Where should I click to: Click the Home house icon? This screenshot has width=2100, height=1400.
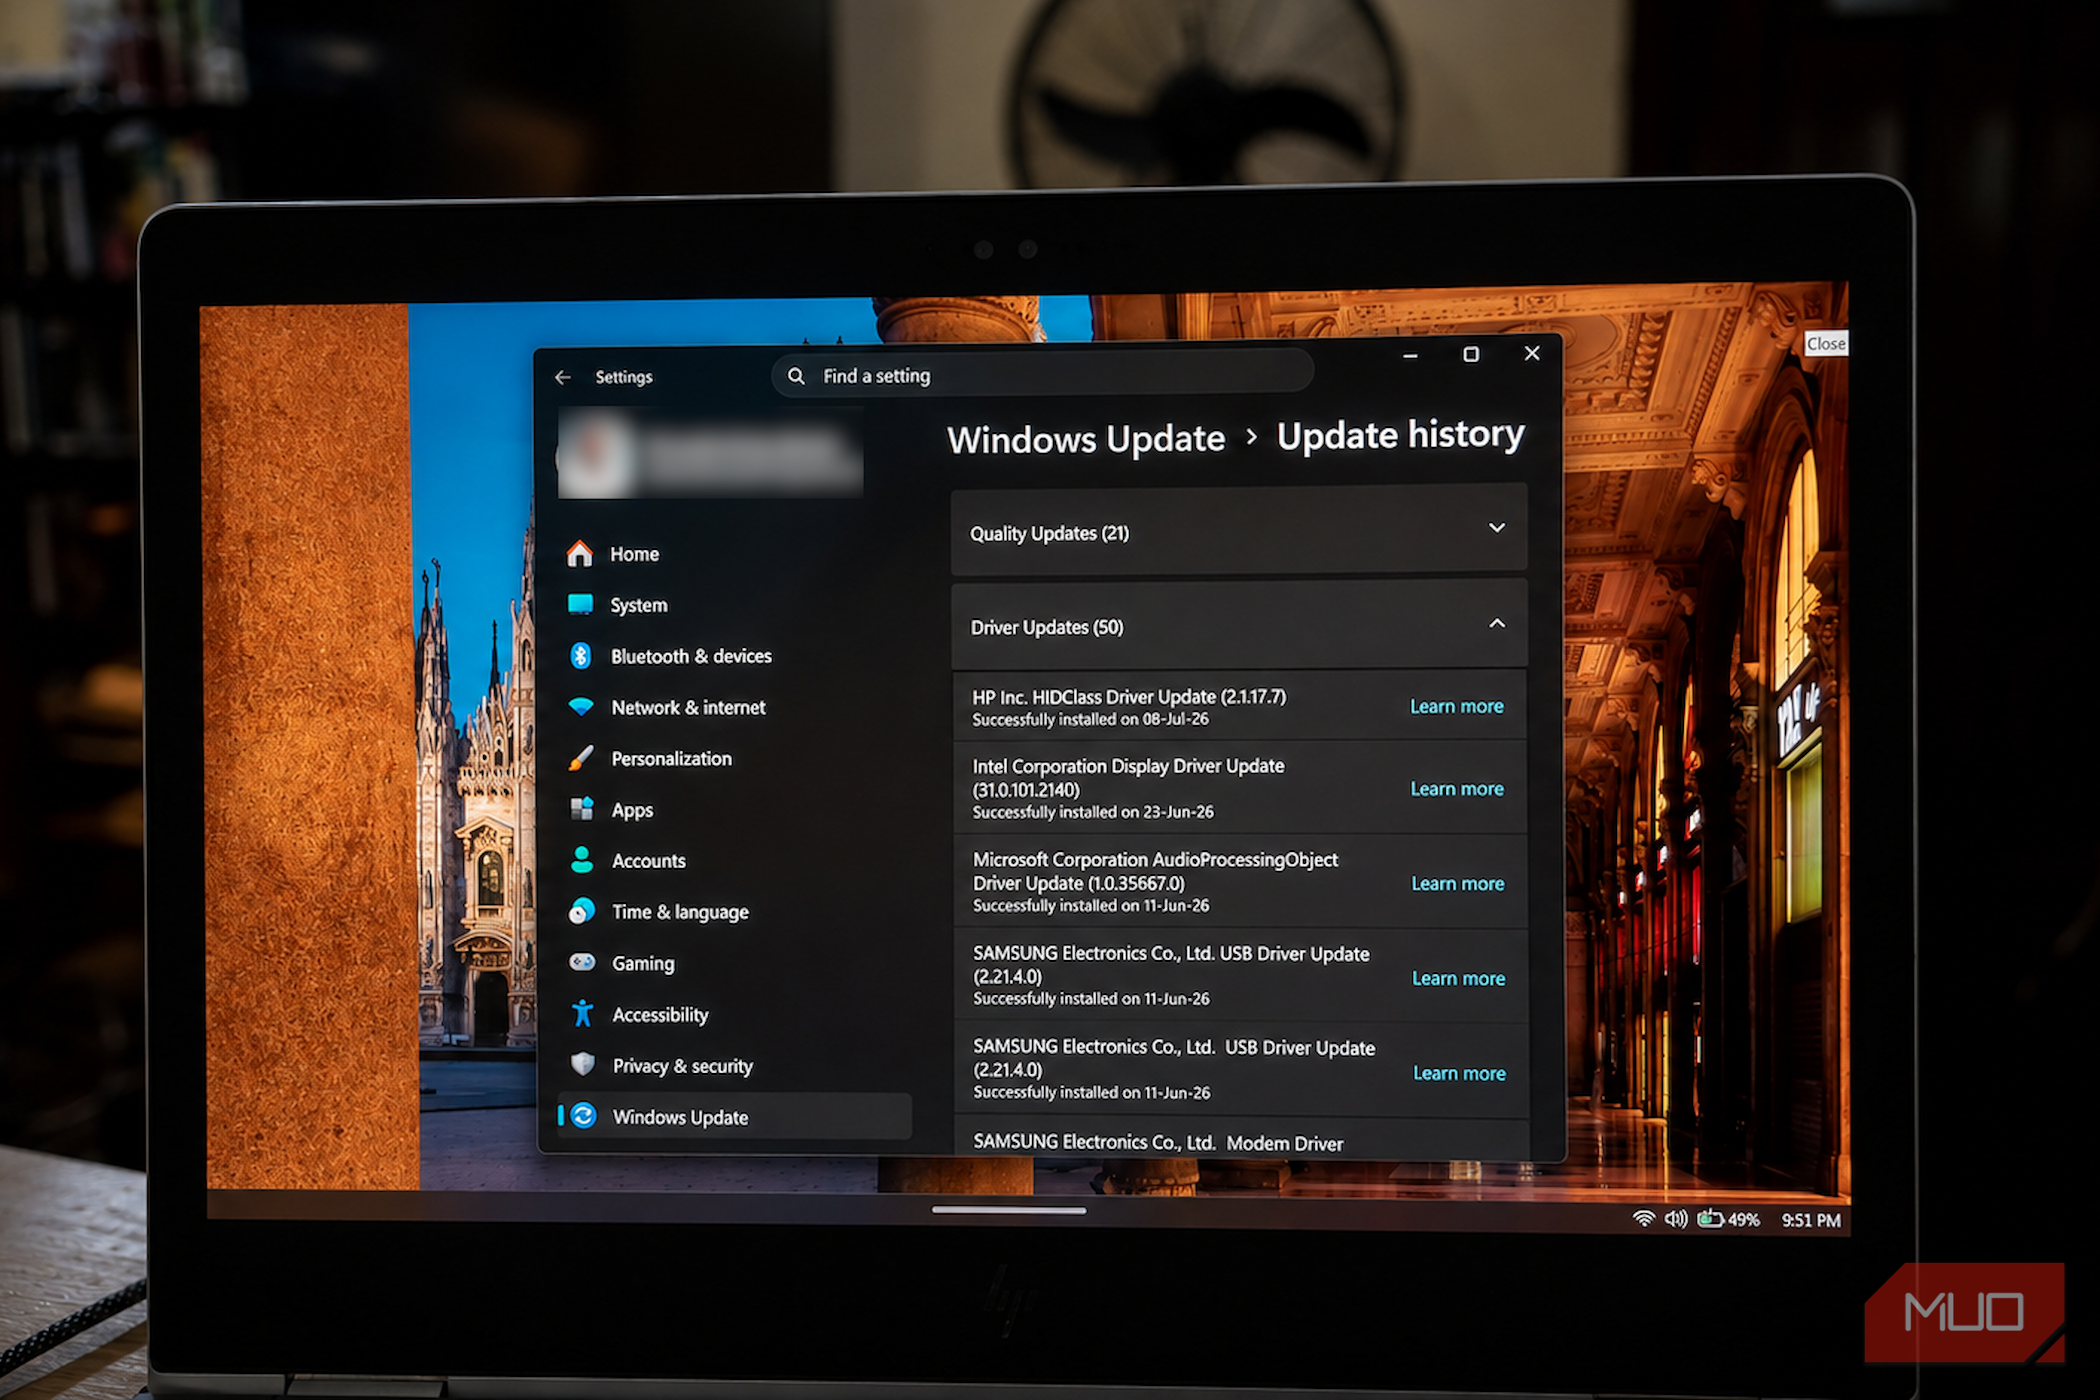[580, 554]
